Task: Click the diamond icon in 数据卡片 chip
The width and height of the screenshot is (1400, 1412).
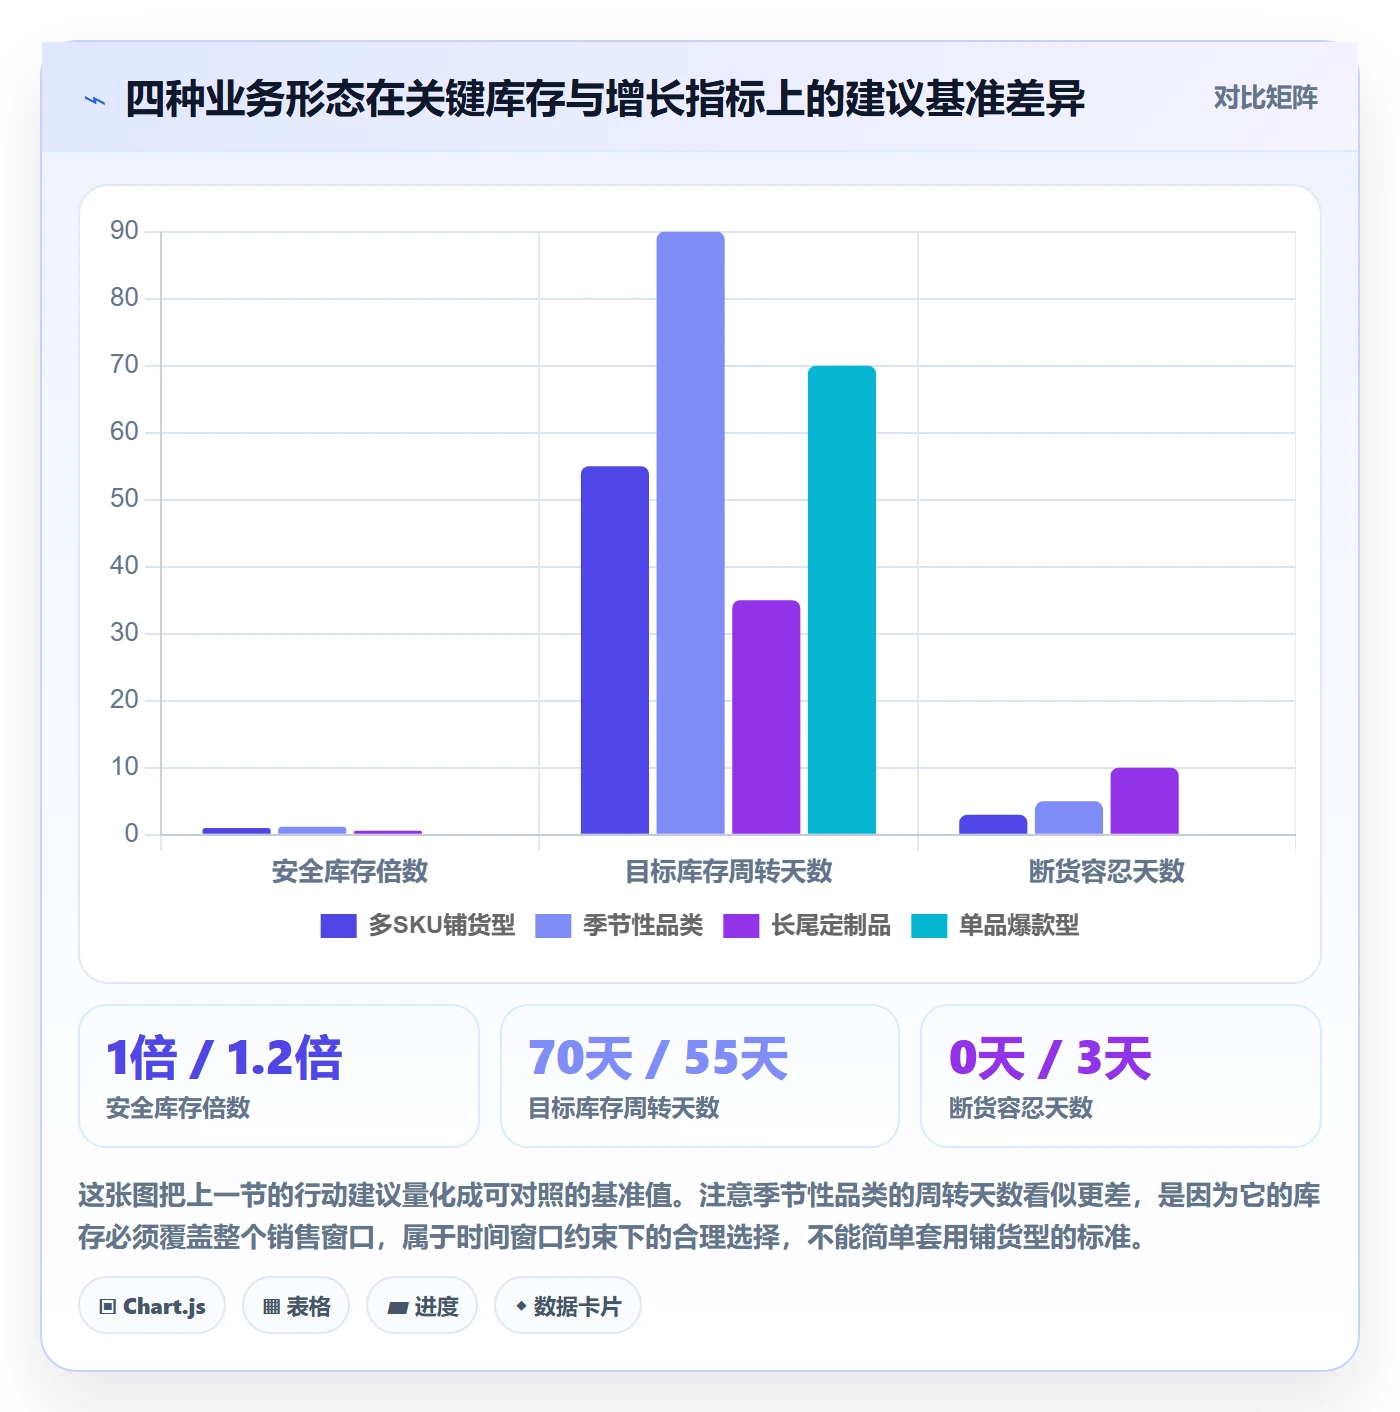Action: coord(521,1306)
